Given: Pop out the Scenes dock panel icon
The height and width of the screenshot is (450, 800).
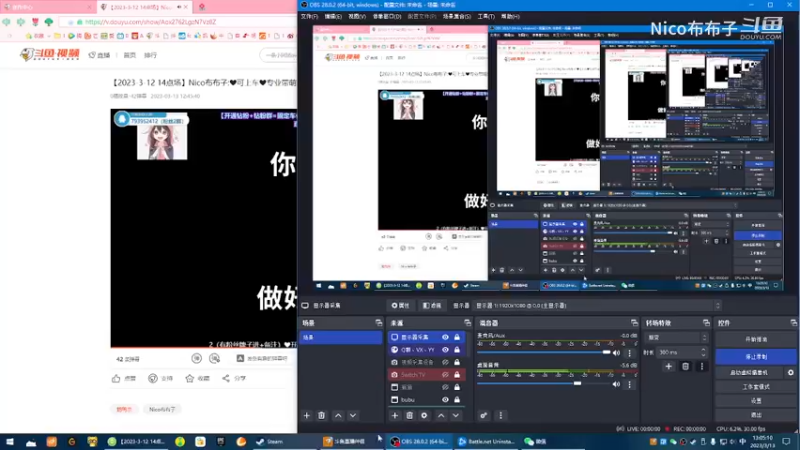Looking at the screenshot, I should click(x=379, y=323).
